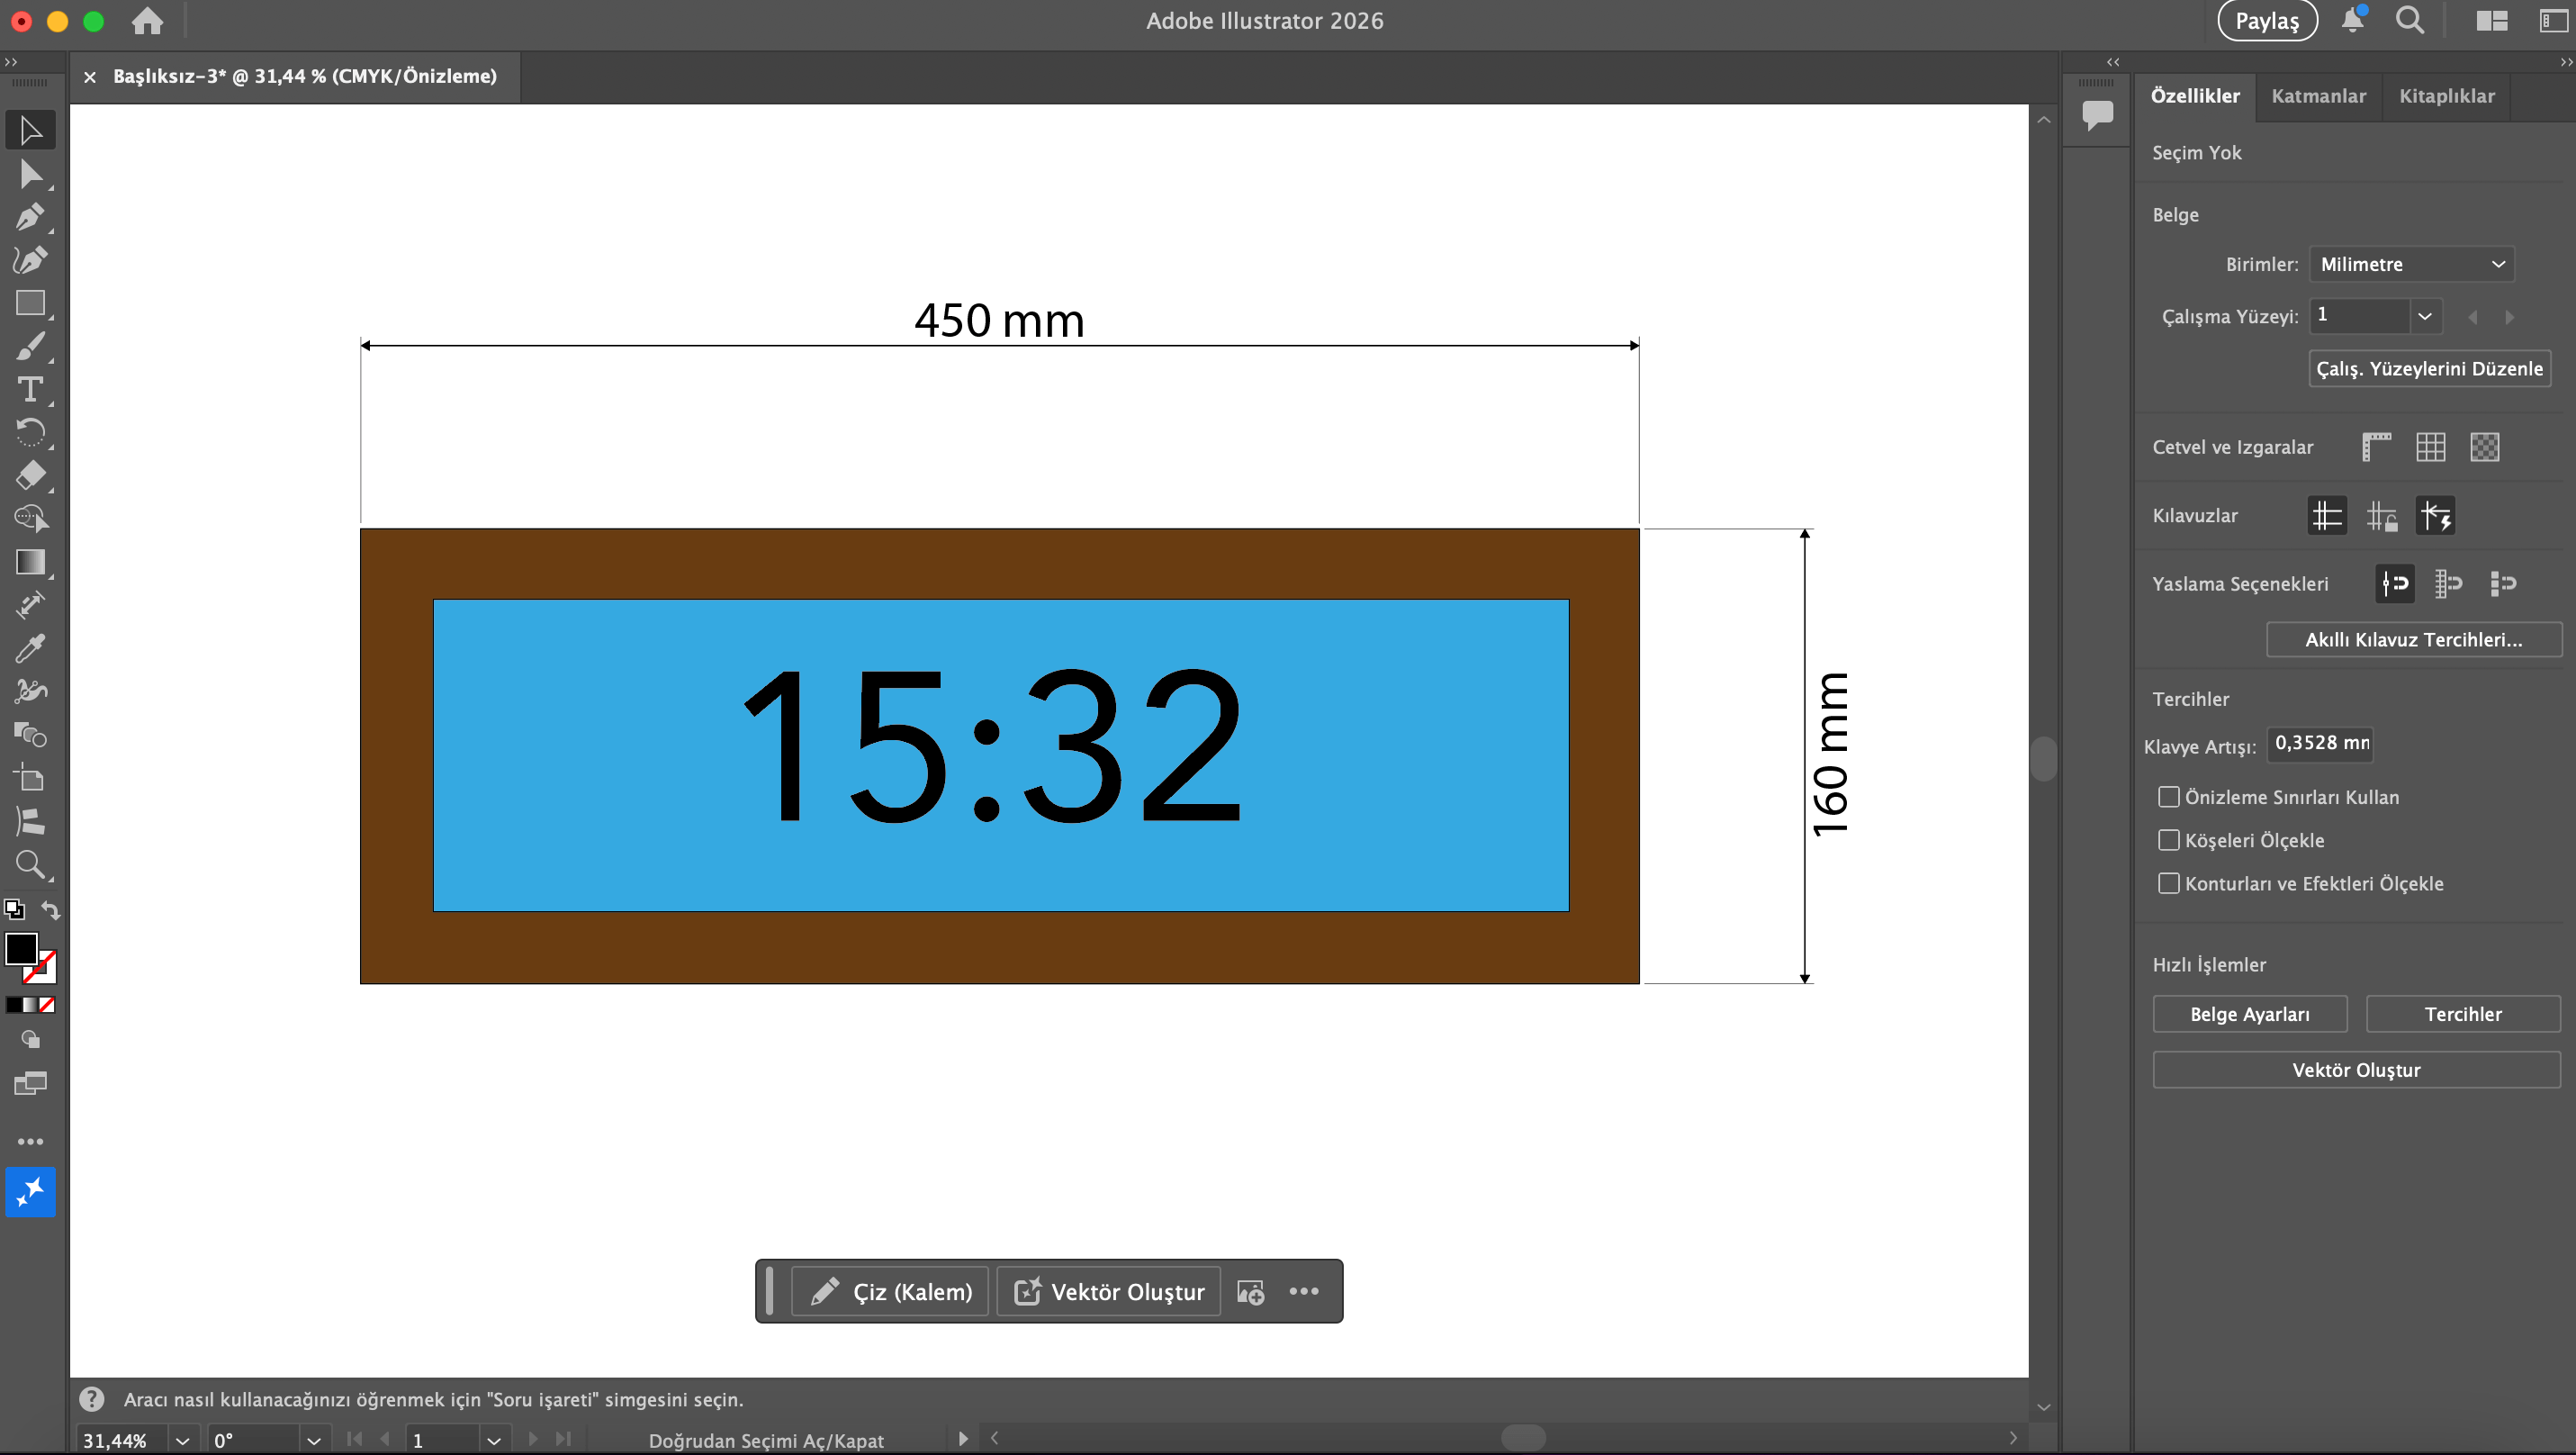Click the show rulers icon
The height and width of the screenshot is (1455, 2576).
pyautogui.click(x=2376, y=447)
